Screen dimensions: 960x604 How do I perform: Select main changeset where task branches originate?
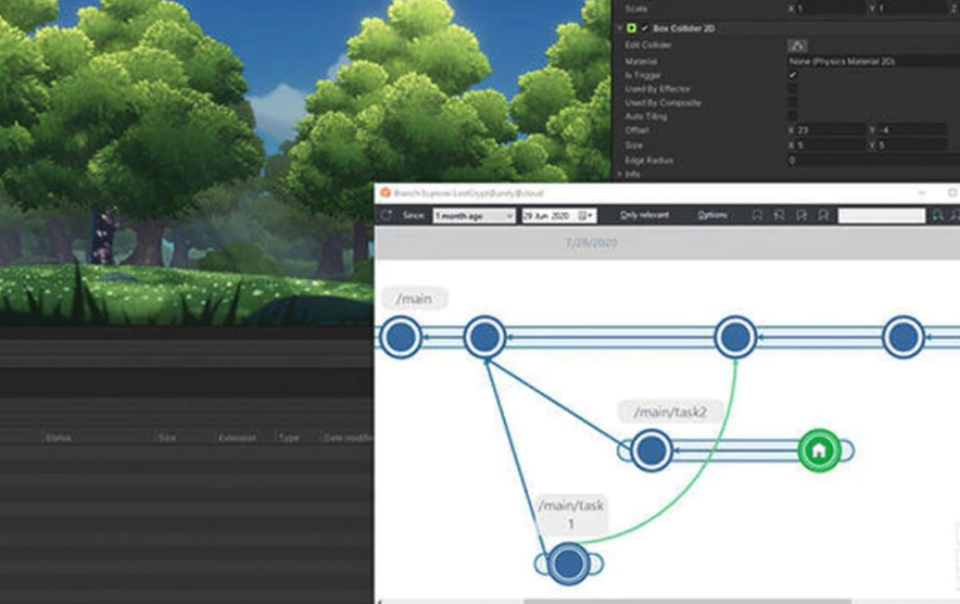[x=485, y=337]
